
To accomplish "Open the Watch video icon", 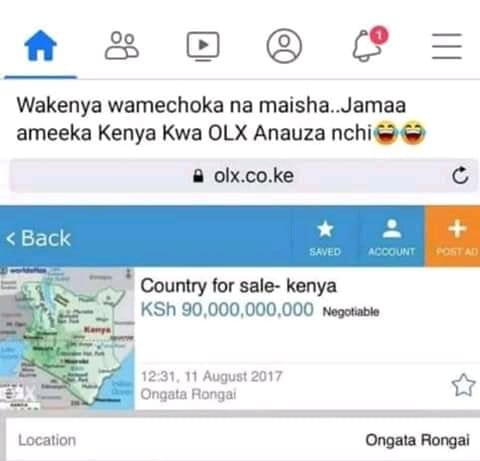I will tap(203, 46).
